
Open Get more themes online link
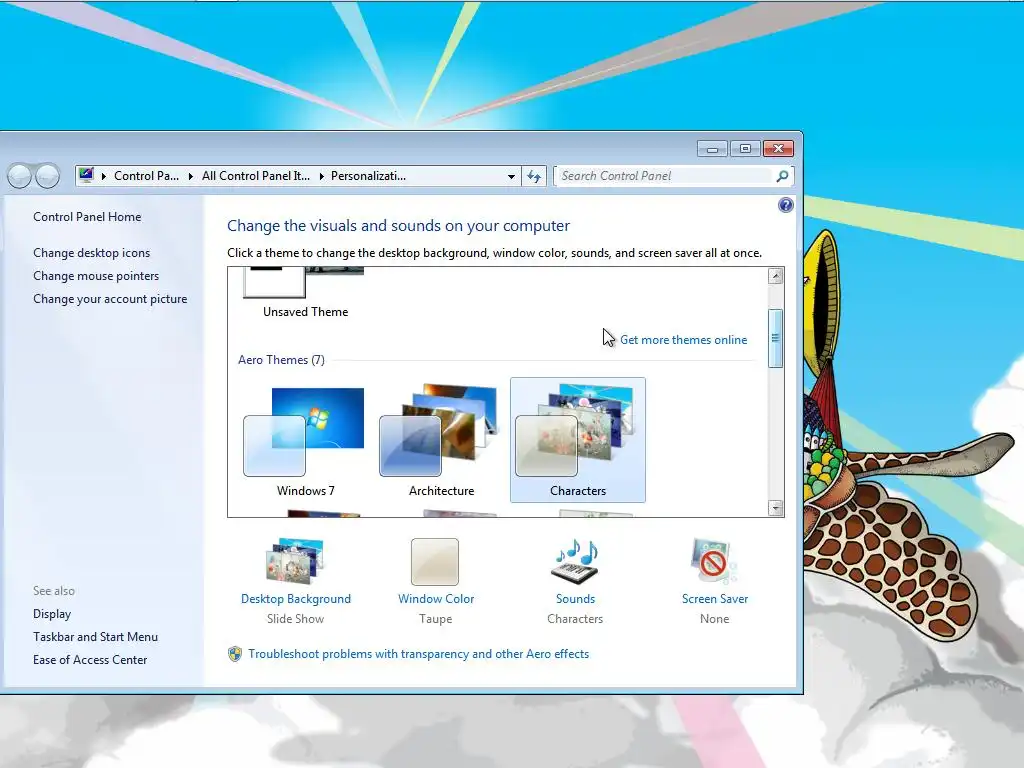683,340
